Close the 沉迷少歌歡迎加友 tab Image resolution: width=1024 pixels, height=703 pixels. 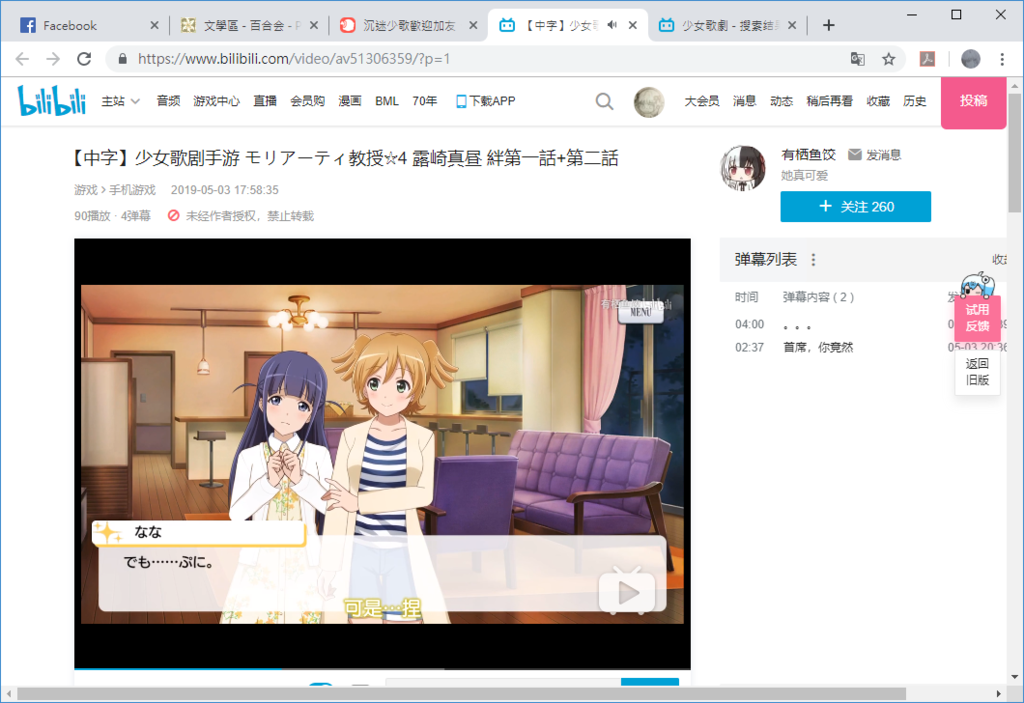pos(473,25)
